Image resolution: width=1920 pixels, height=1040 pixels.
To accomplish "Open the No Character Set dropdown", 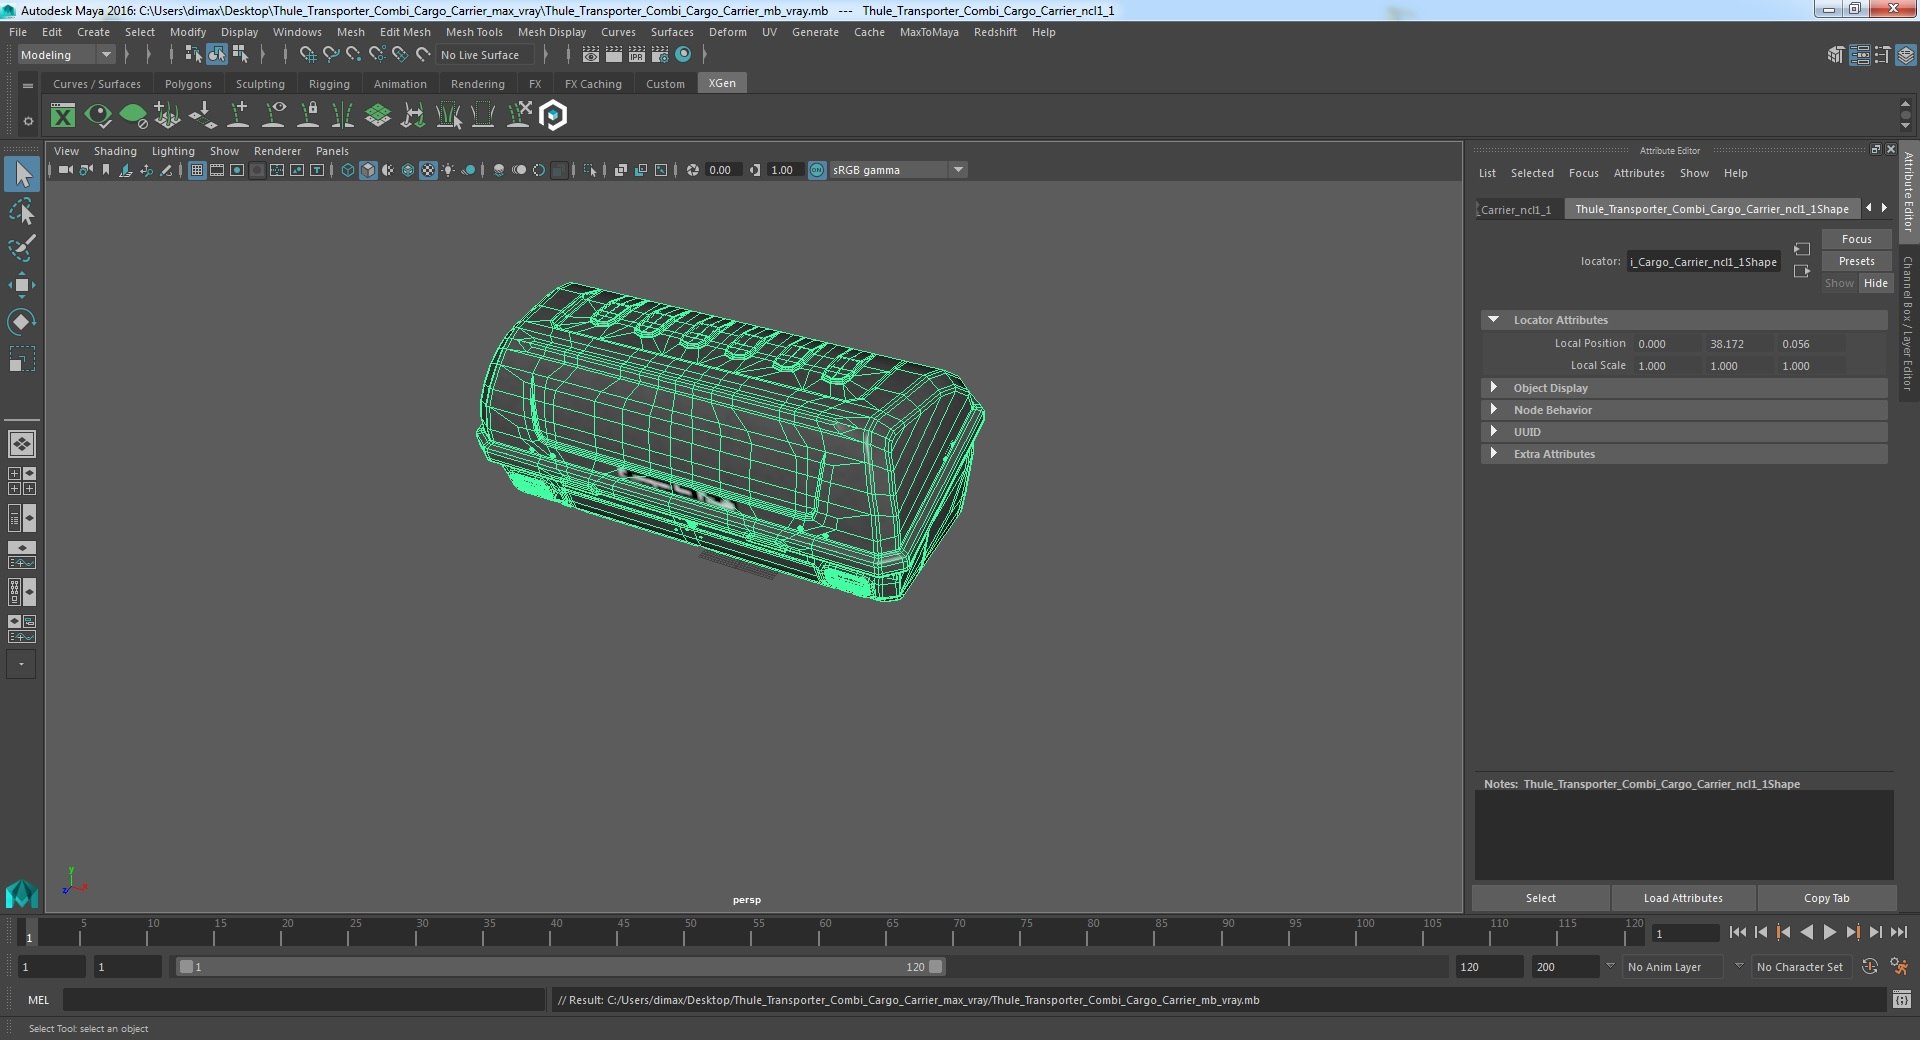I will 1800,967.
